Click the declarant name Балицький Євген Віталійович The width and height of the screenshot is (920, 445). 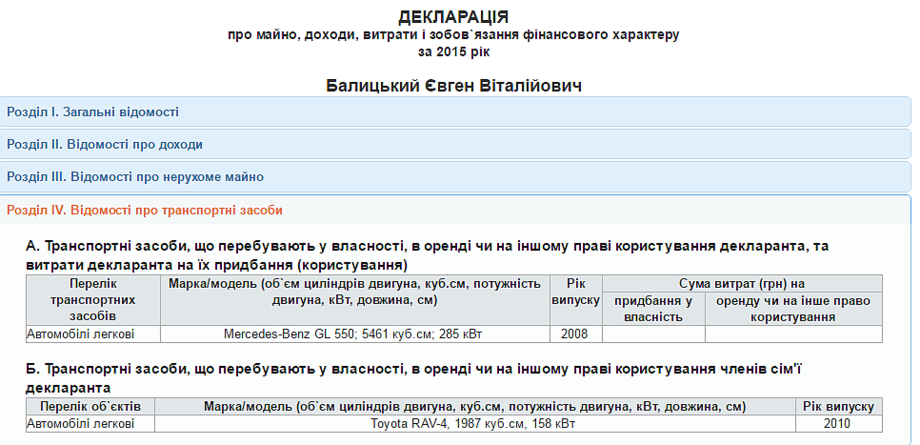point(454,86)
